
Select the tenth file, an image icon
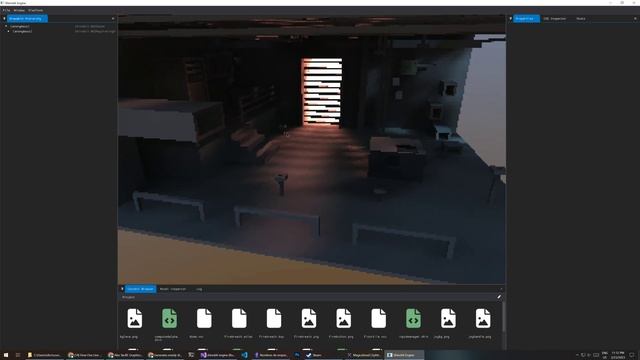448,318
